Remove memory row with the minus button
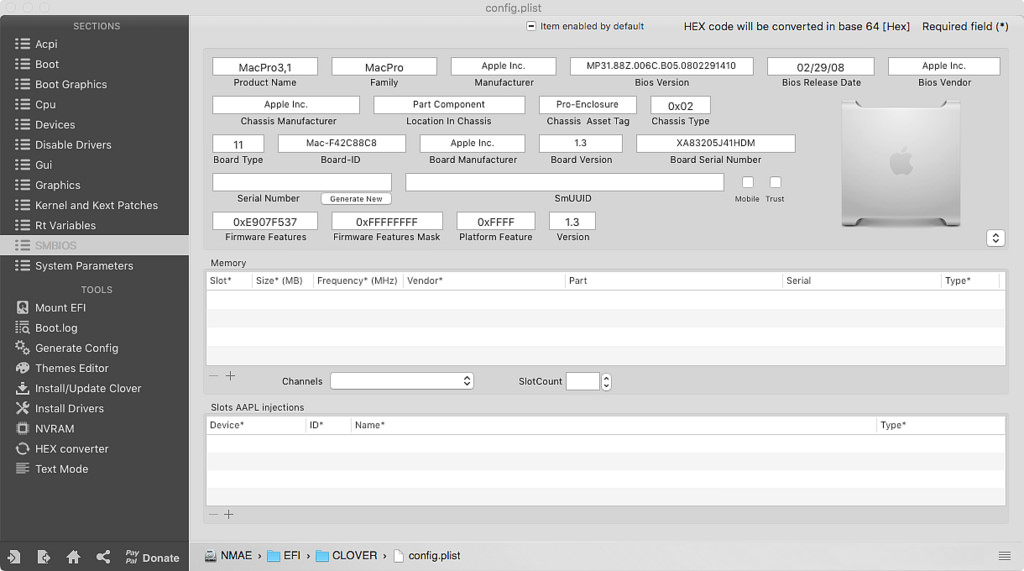The height and width of the screenshot is (571, 1024). click(214, 376)
